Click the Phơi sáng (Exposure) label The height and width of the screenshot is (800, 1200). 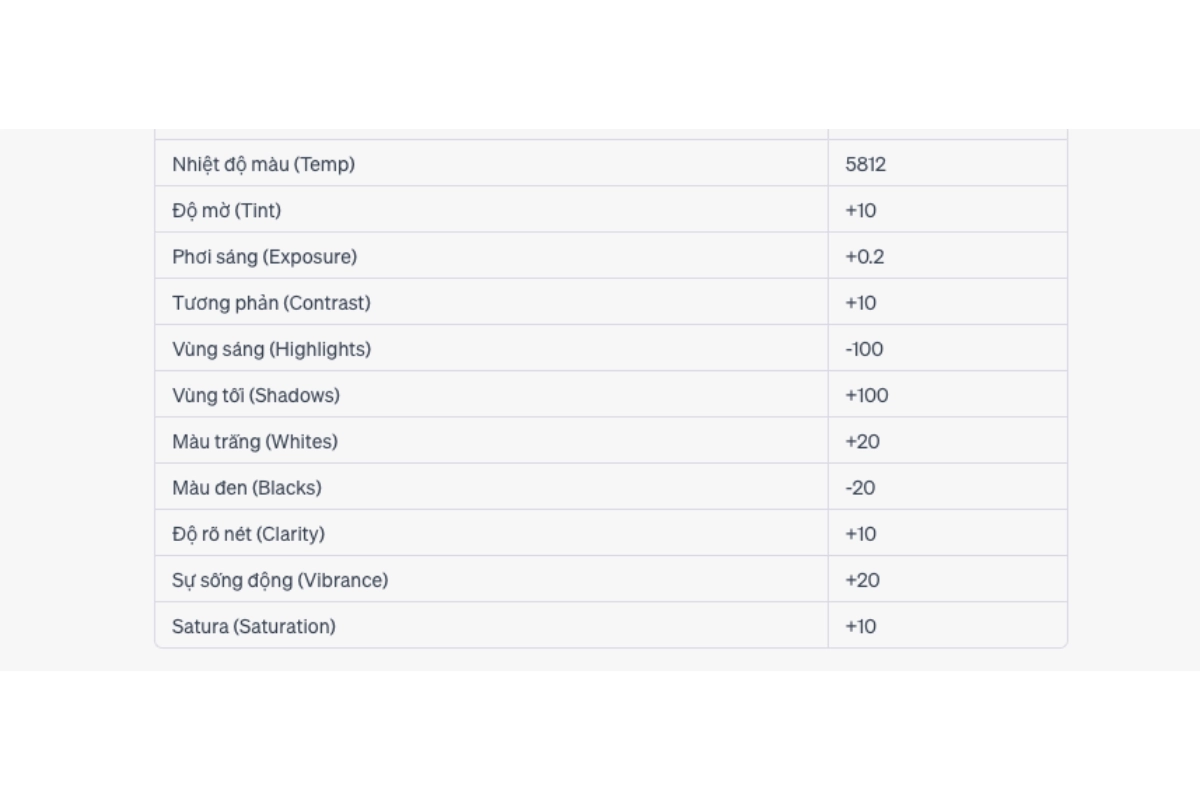pyautogui.click(x=264, y=256)
